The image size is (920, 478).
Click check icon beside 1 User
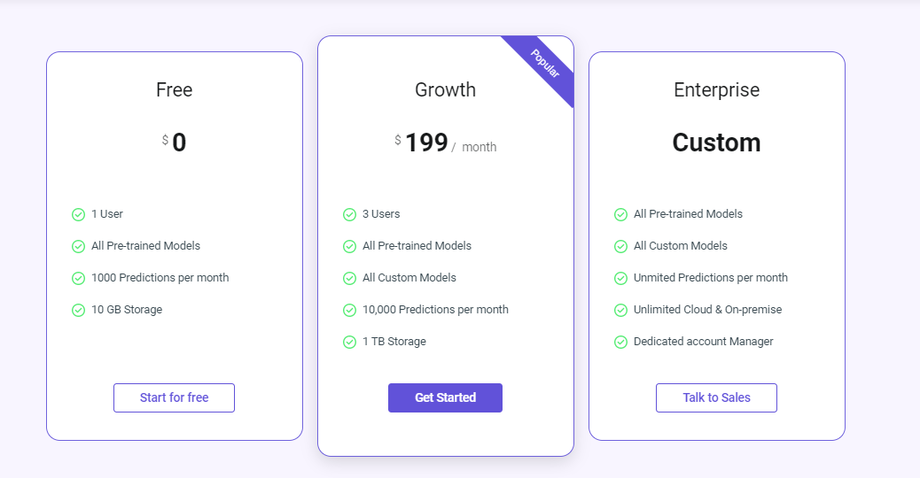click(x=78, y=215)
